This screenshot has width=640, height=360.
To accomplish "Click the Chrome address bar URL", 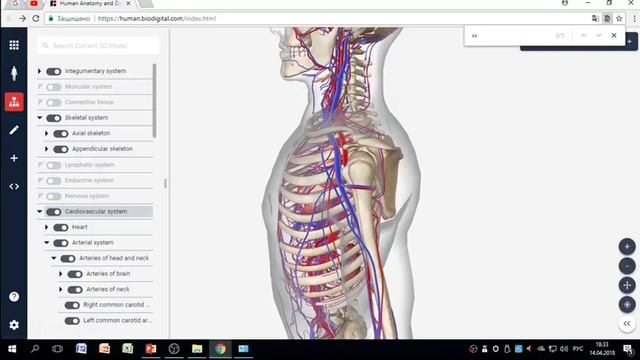I will [157, 18].
